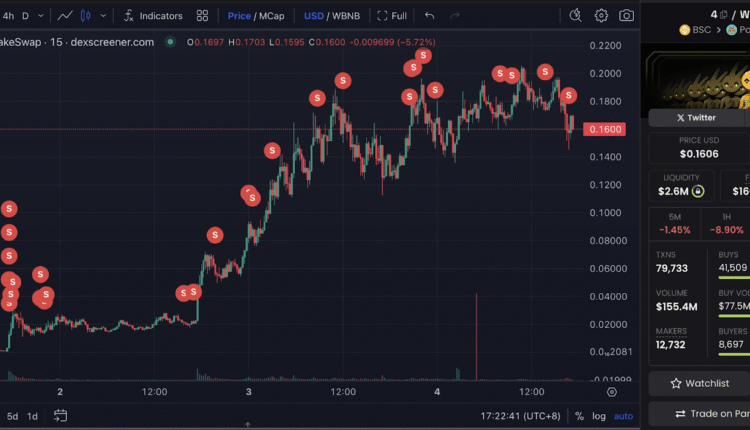Open the Indicators menu

point(153,16)
